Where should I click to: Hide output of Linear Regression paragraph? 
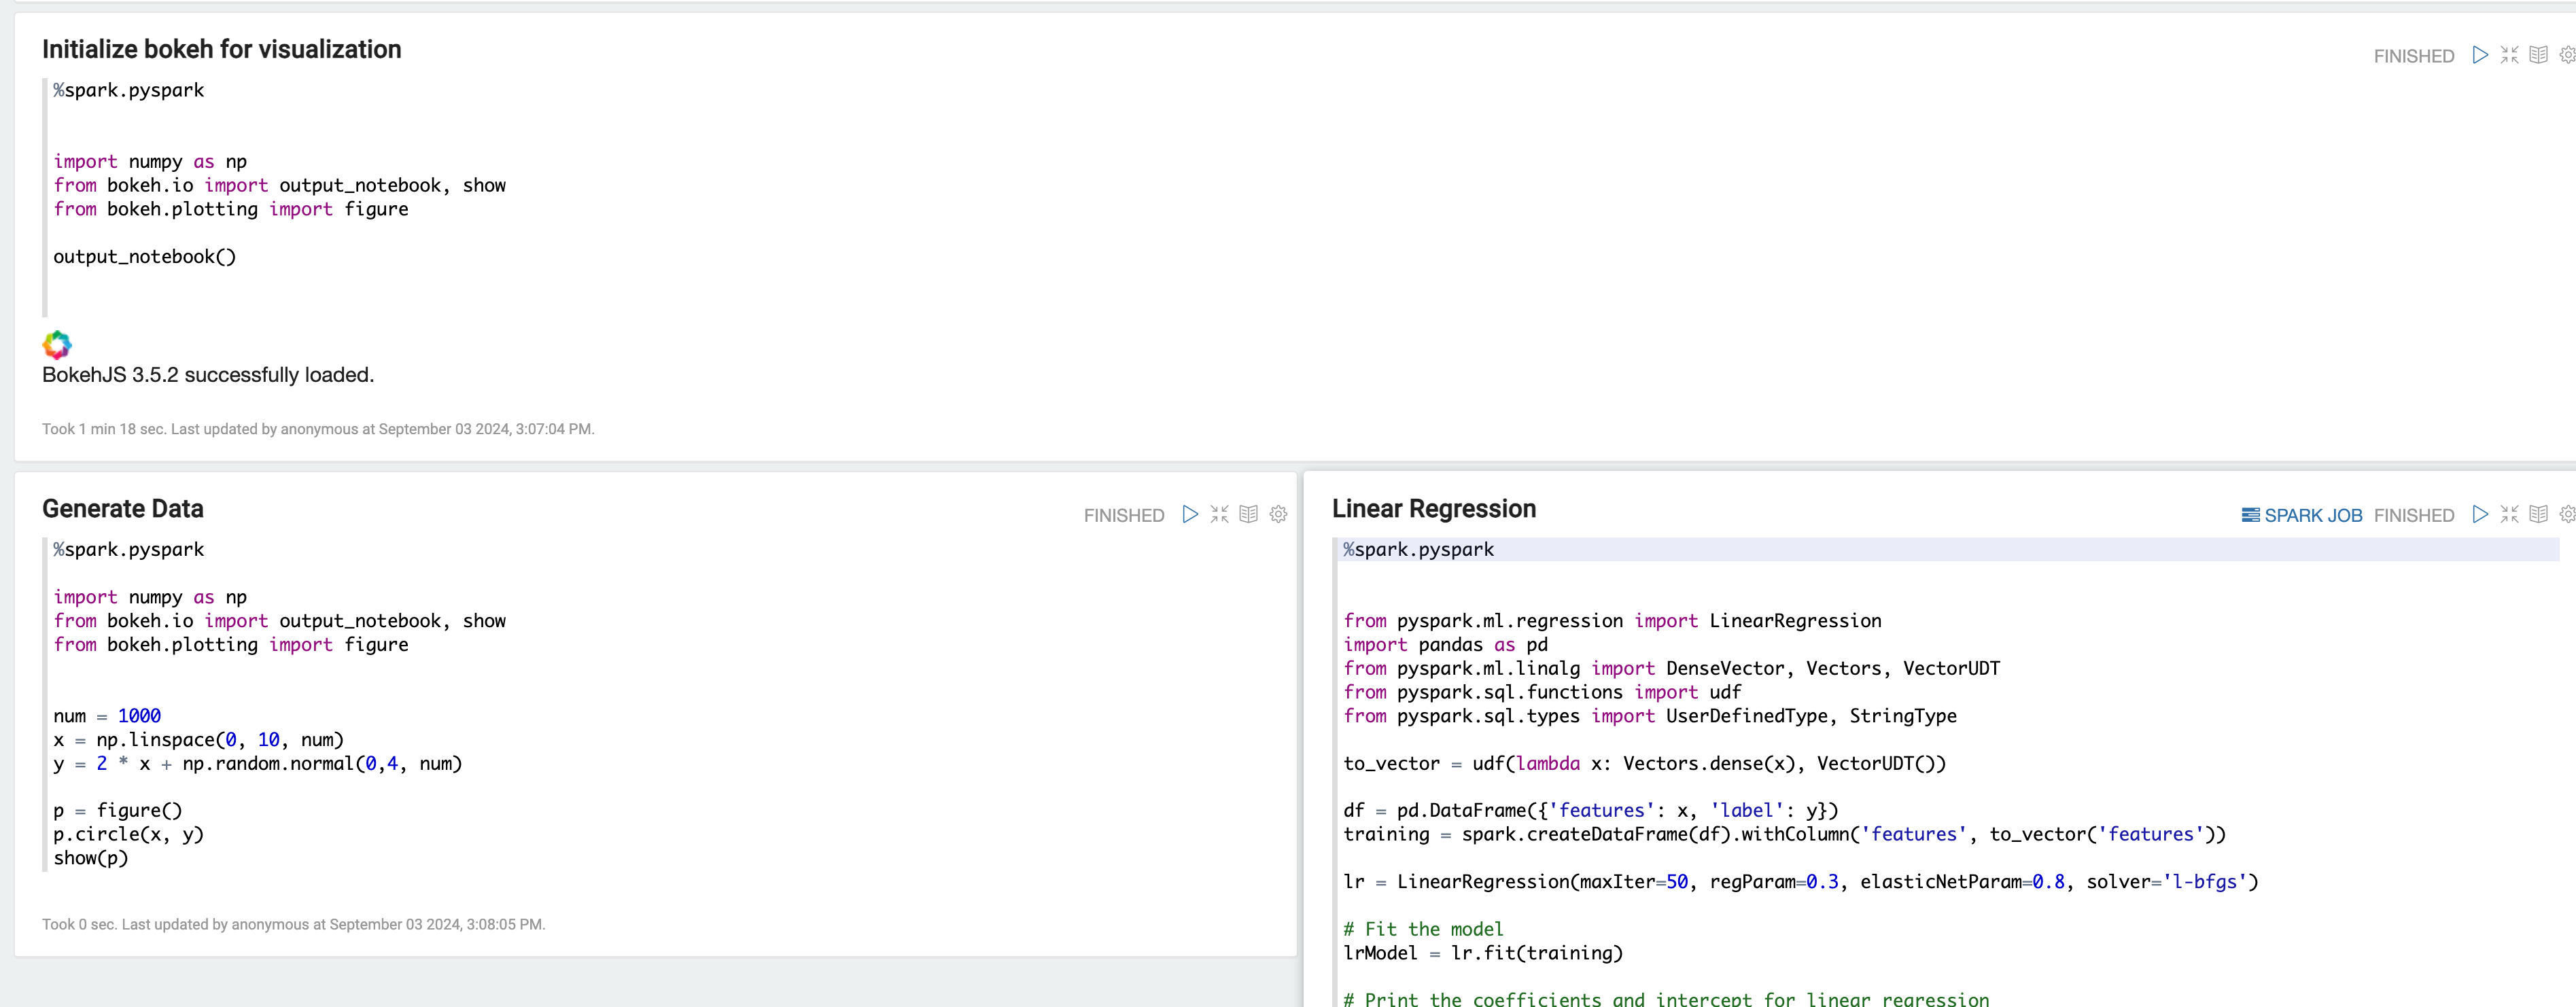coord(2538,514)
